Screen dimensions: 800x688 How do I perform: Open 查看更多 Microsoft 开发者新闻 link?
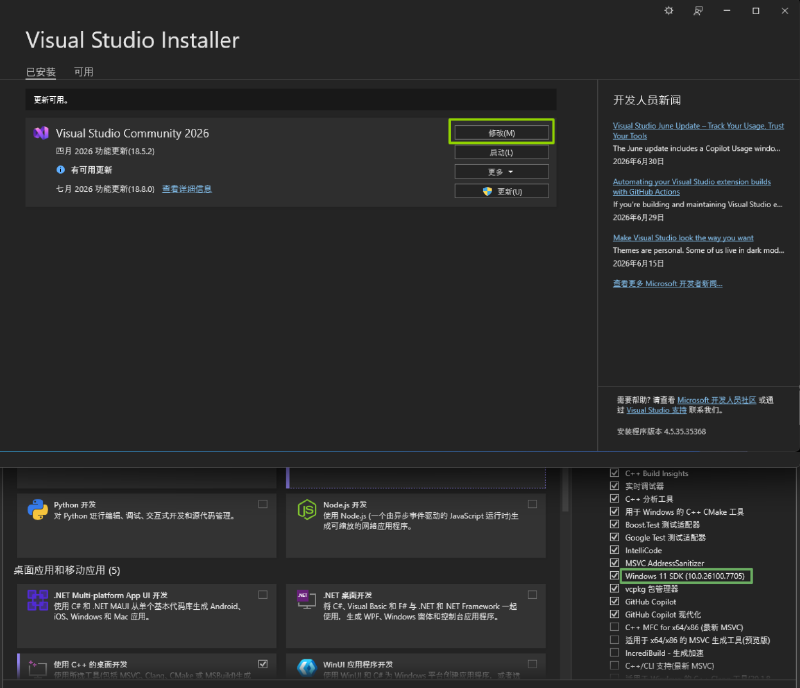click(x=667, y=284)
